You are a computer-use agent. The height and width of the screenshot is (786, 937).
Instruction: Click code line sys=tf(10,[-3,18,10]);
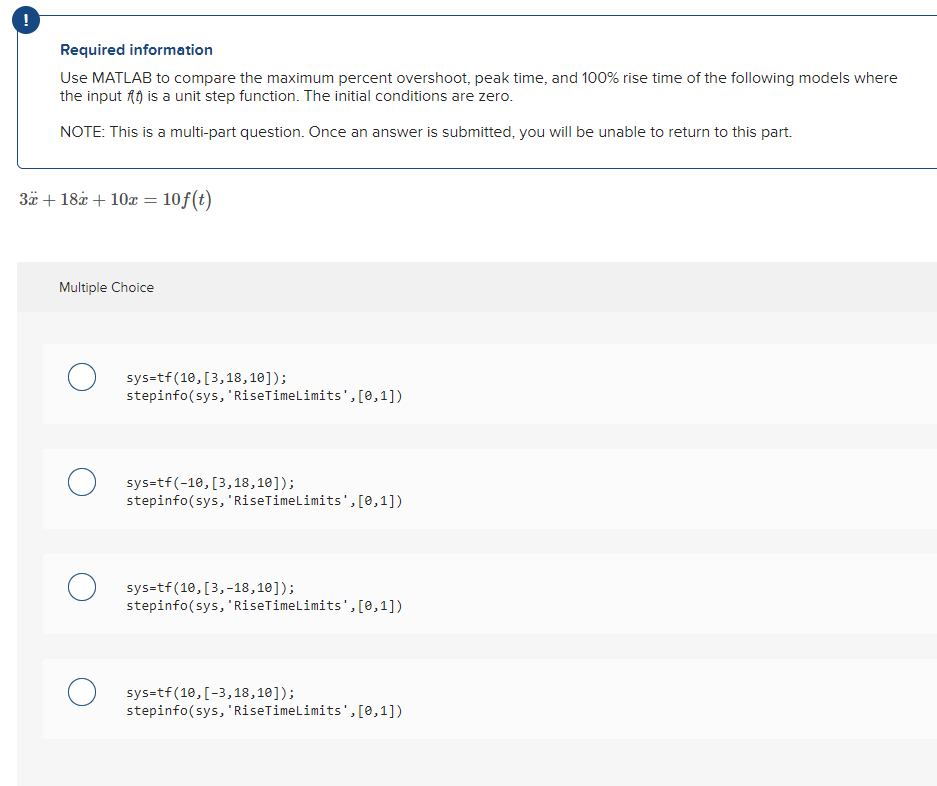210,693
